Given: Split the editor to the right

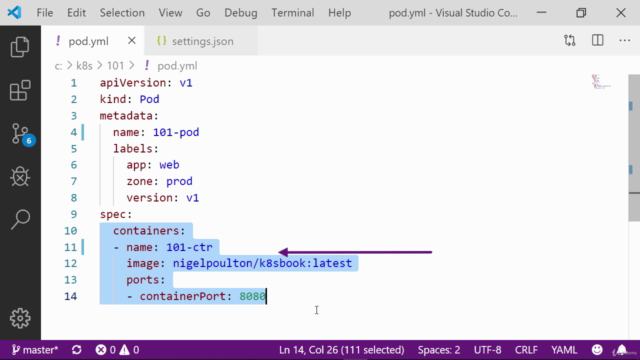Looking at the screenshot, I should [598, 40].
